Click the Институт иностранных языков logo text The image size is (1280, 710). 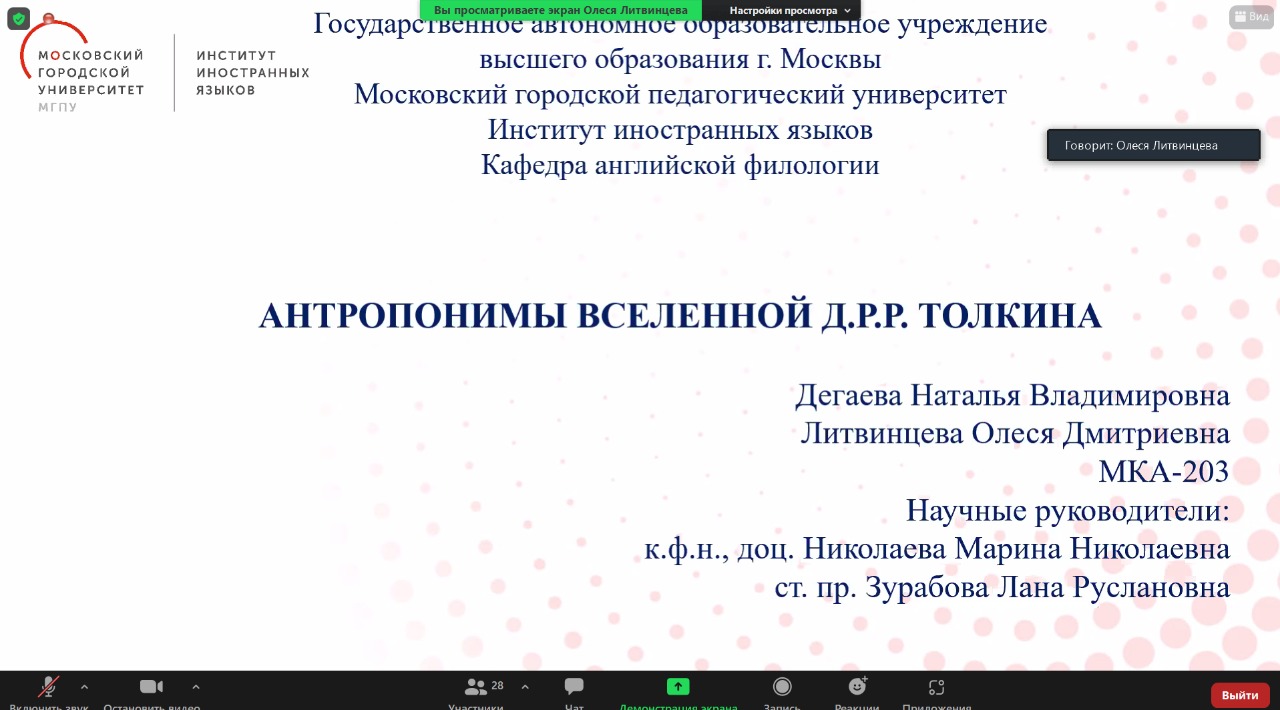coord(252,73)
